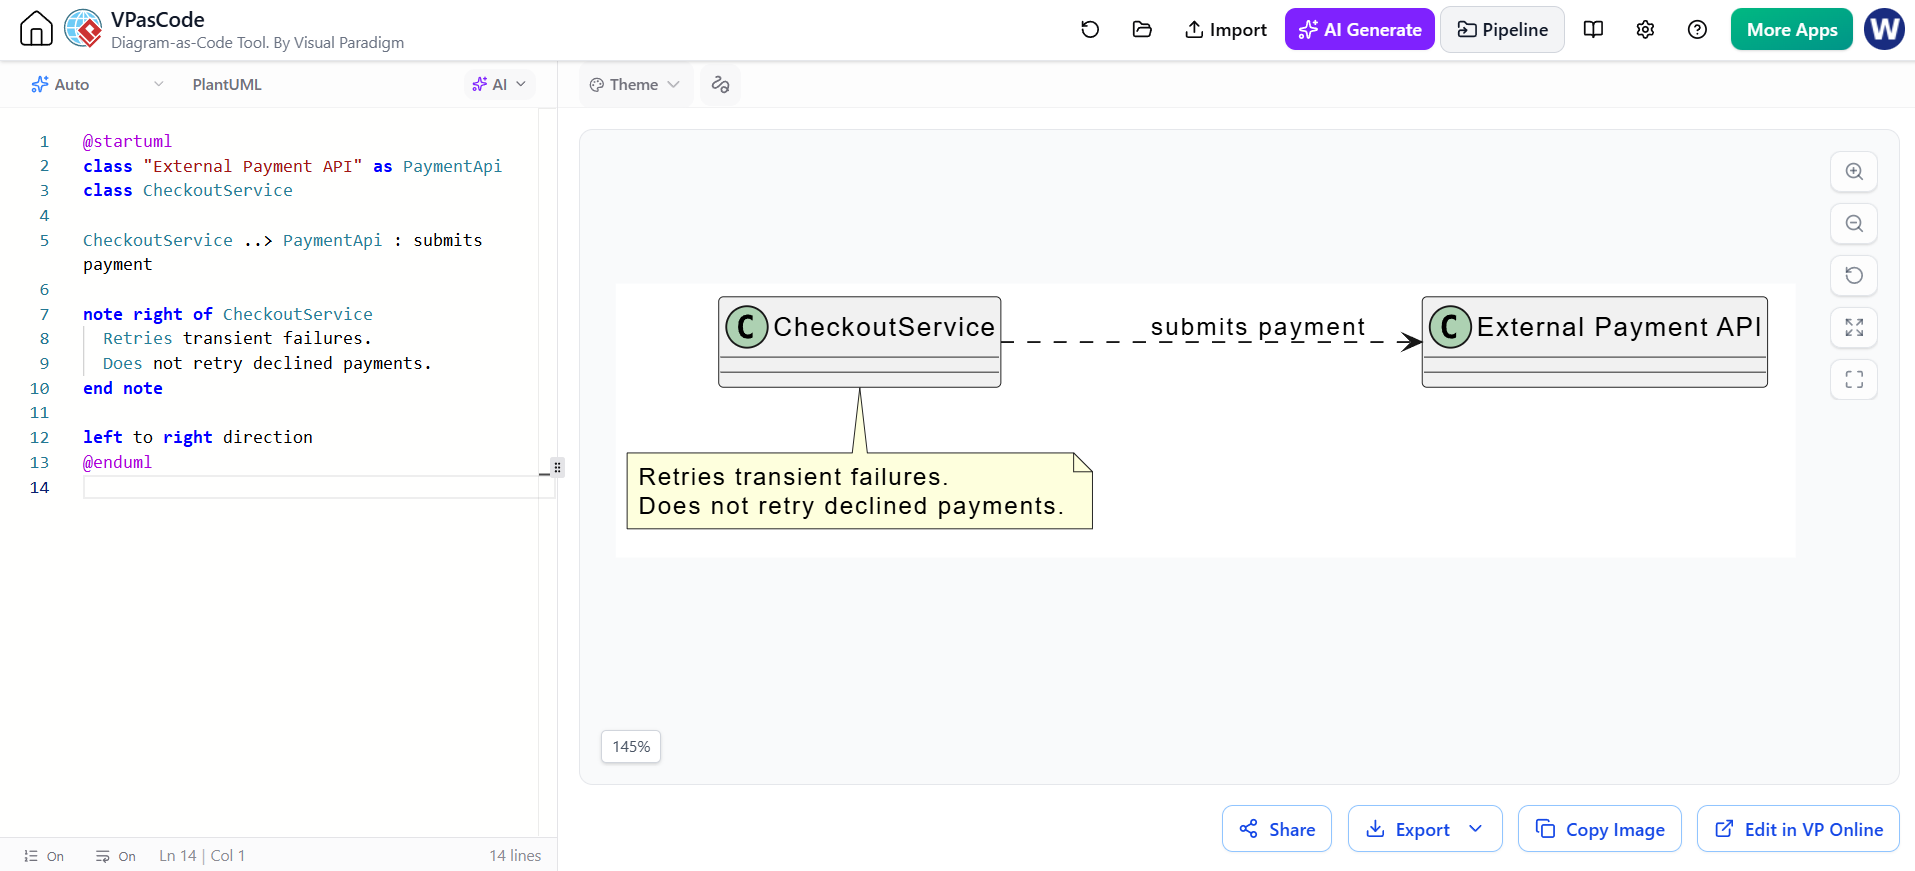Go to the home icon

36,29
